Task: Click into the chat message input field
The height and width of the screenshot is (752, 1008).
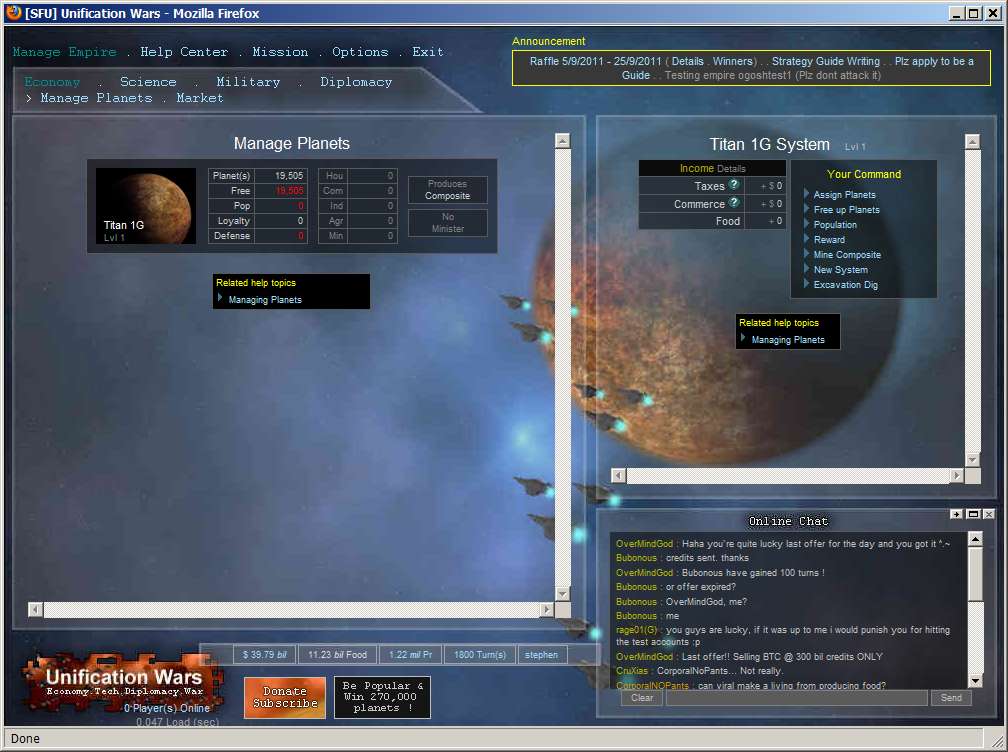Action: 796,698
